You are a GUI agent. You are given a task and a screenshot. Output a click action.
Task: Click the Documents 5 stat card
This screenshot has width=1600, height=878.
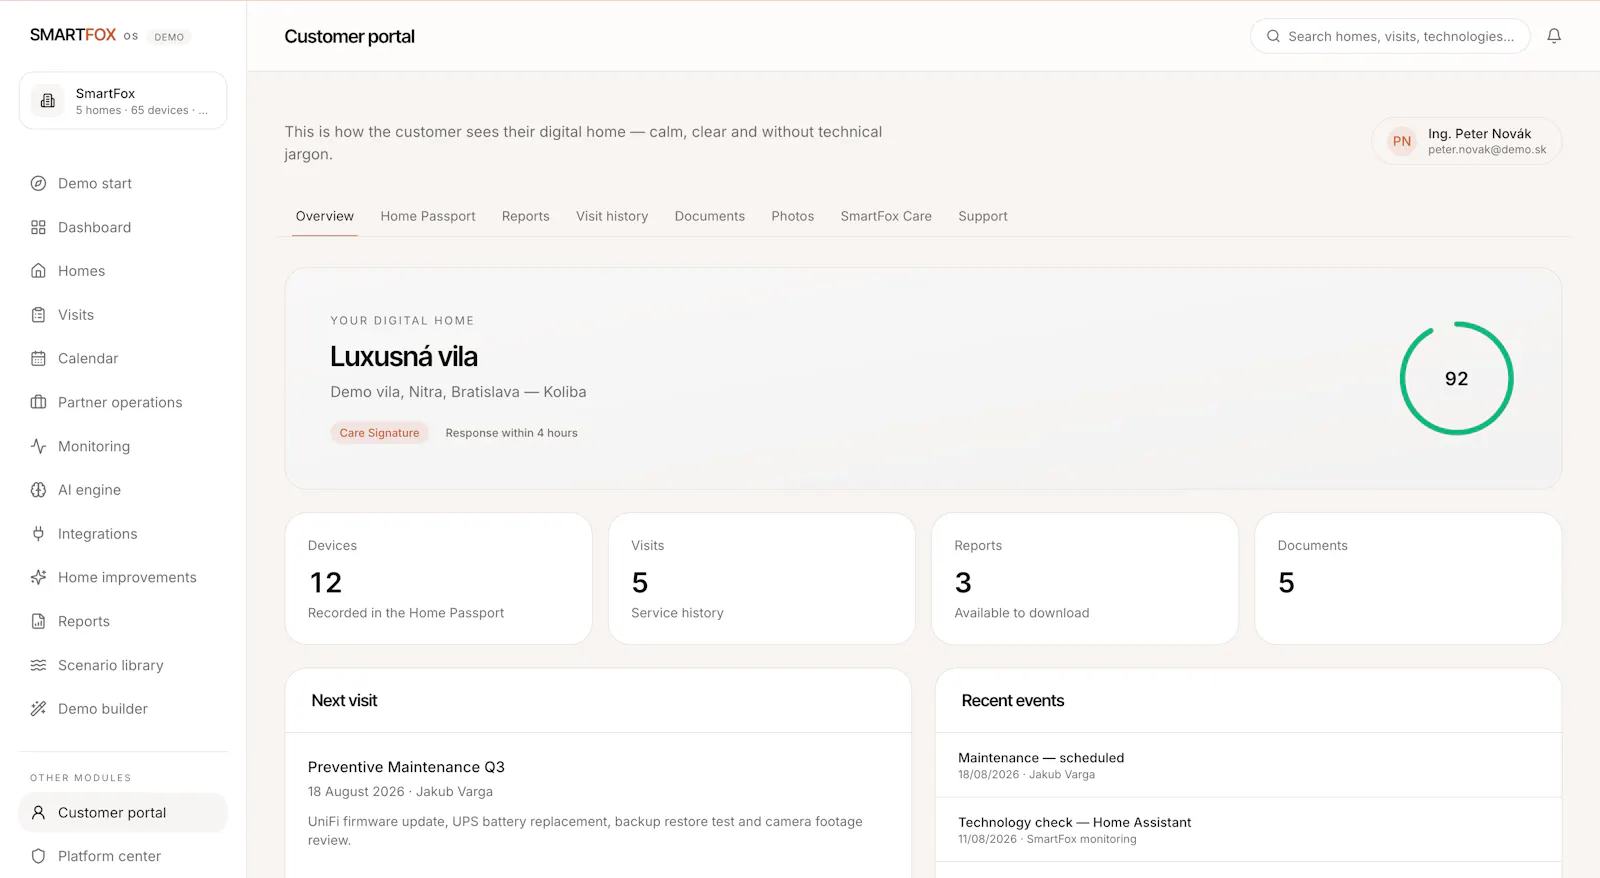(1408, 579)
